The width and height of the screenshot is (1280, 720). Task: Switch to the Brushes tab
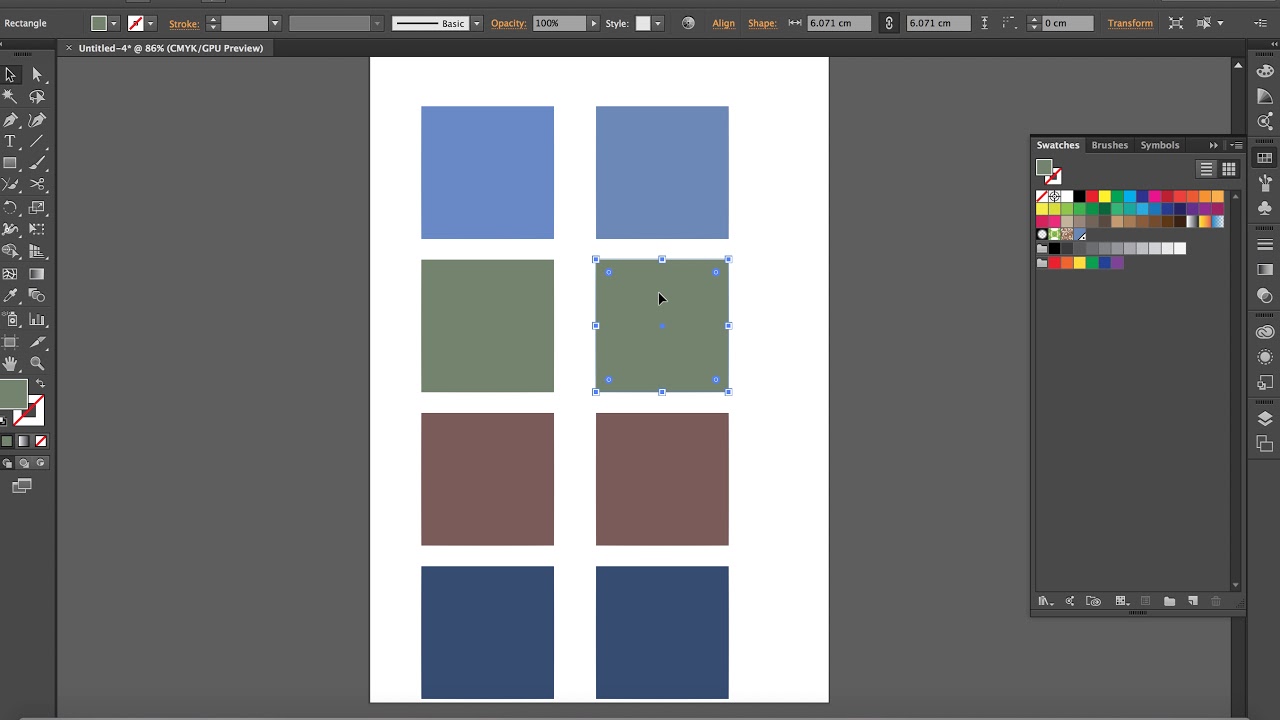[1109, 145]
